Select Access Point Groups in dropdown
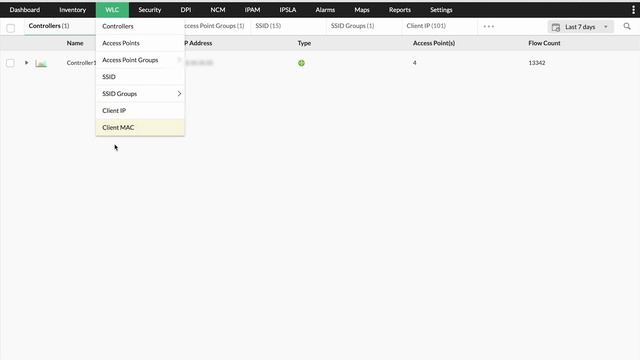This screenshot has height=360, width=640. click(140, 60)
